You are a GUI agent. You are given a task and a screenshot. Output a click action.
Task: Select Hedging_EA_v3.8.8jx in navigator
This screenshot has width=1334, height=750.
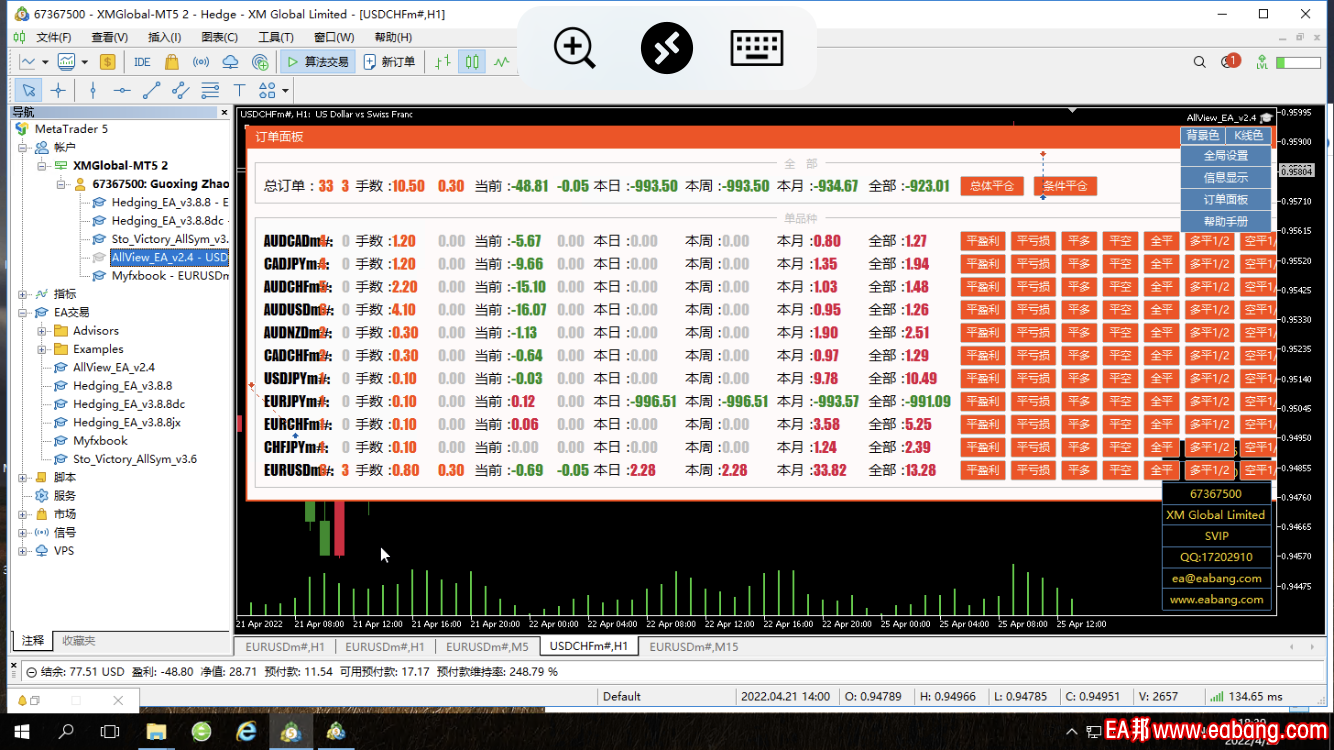126,422
